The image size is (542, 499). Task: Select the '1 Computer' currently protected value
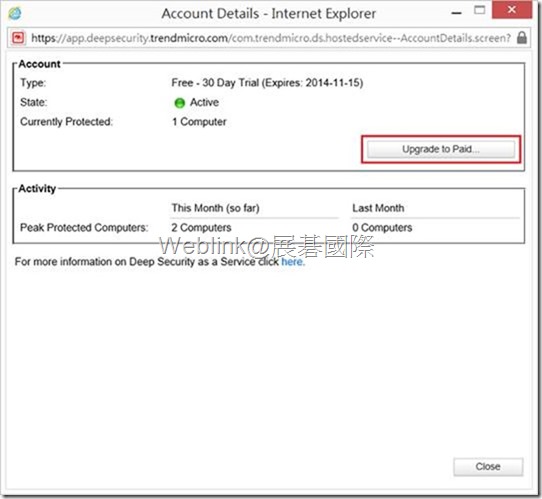click(199, 122)
